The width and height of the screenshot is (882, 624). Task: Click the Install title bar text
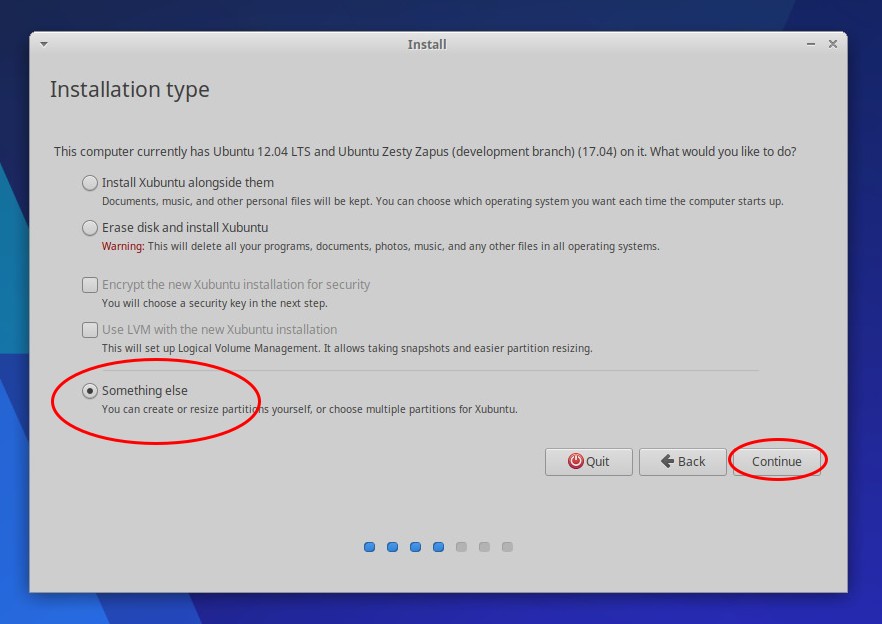tap(427, 44)
